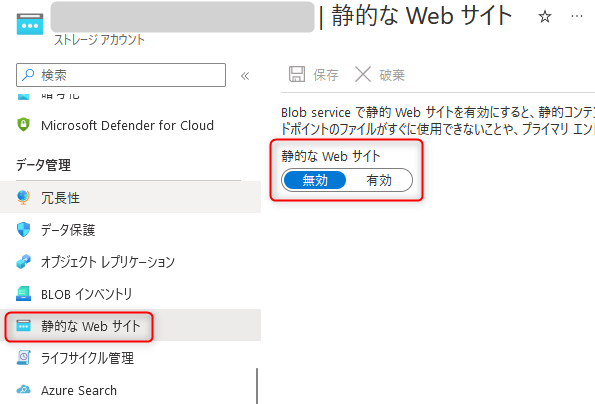
Task: Open the ライフサイクル管理 menu item
Action: 131,358
